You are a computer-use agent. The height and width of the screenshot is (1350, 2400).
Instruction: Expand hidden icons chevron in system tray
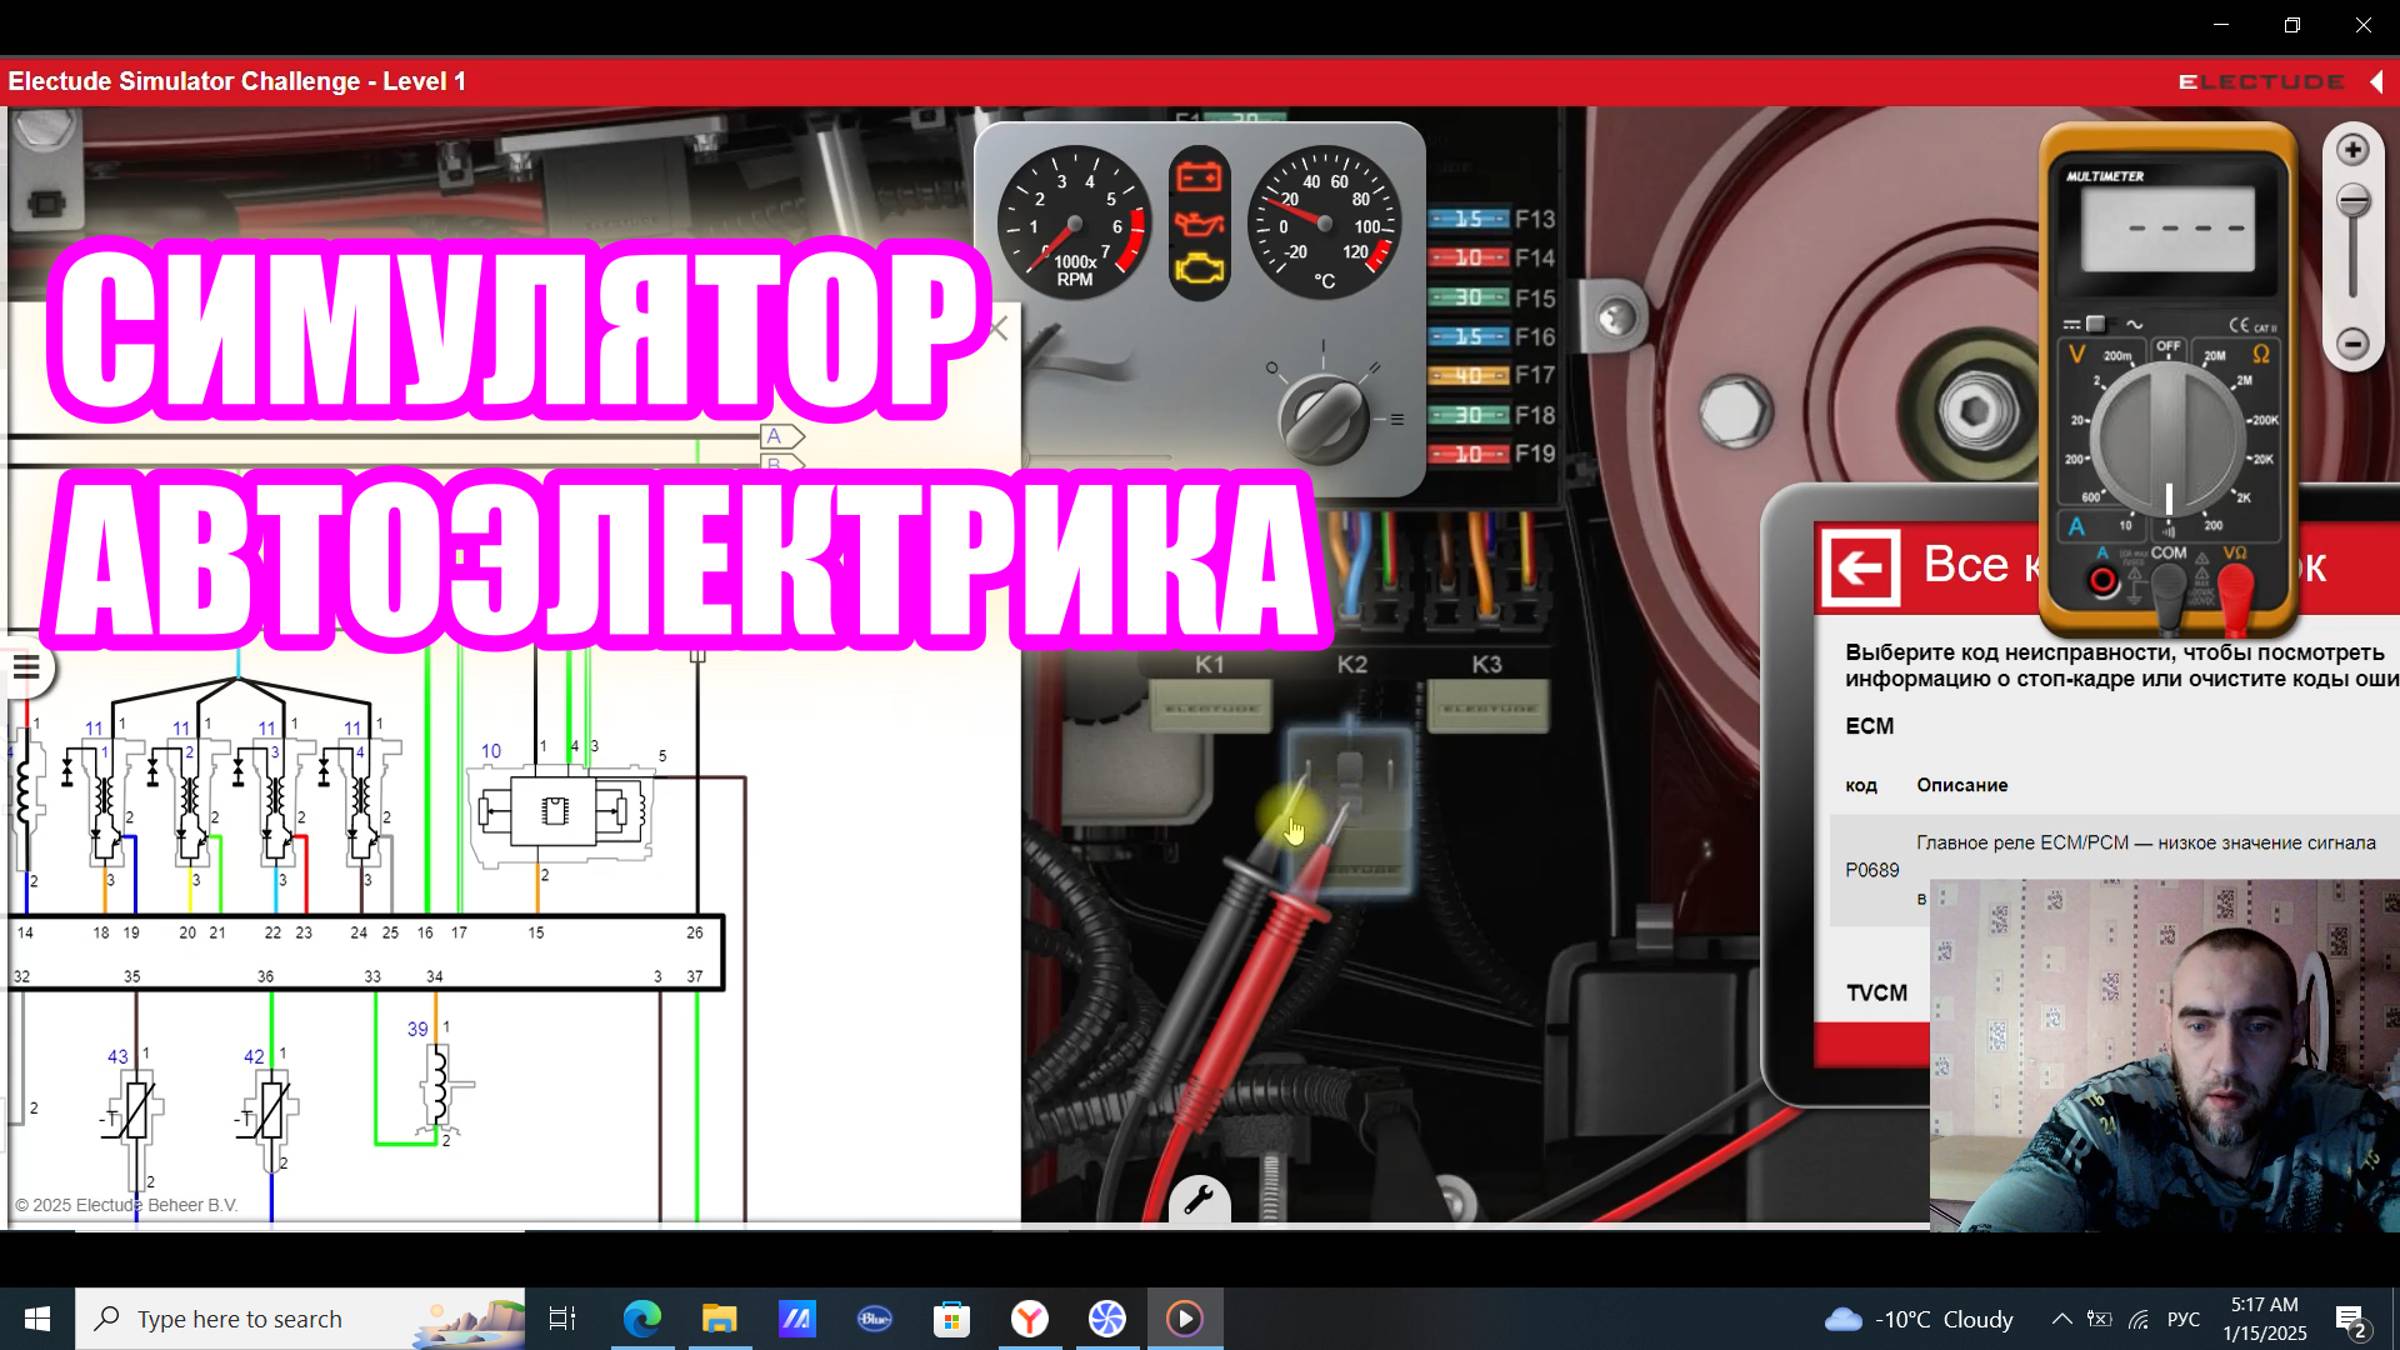[x=2062, y=1319]
